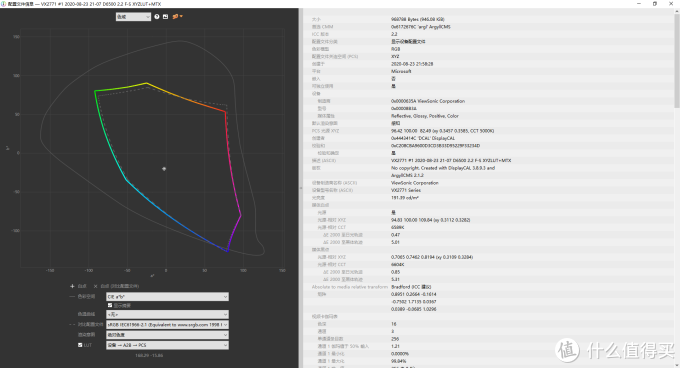
Task: Open the rendering intent dropdown
Action: coord(167,335)
